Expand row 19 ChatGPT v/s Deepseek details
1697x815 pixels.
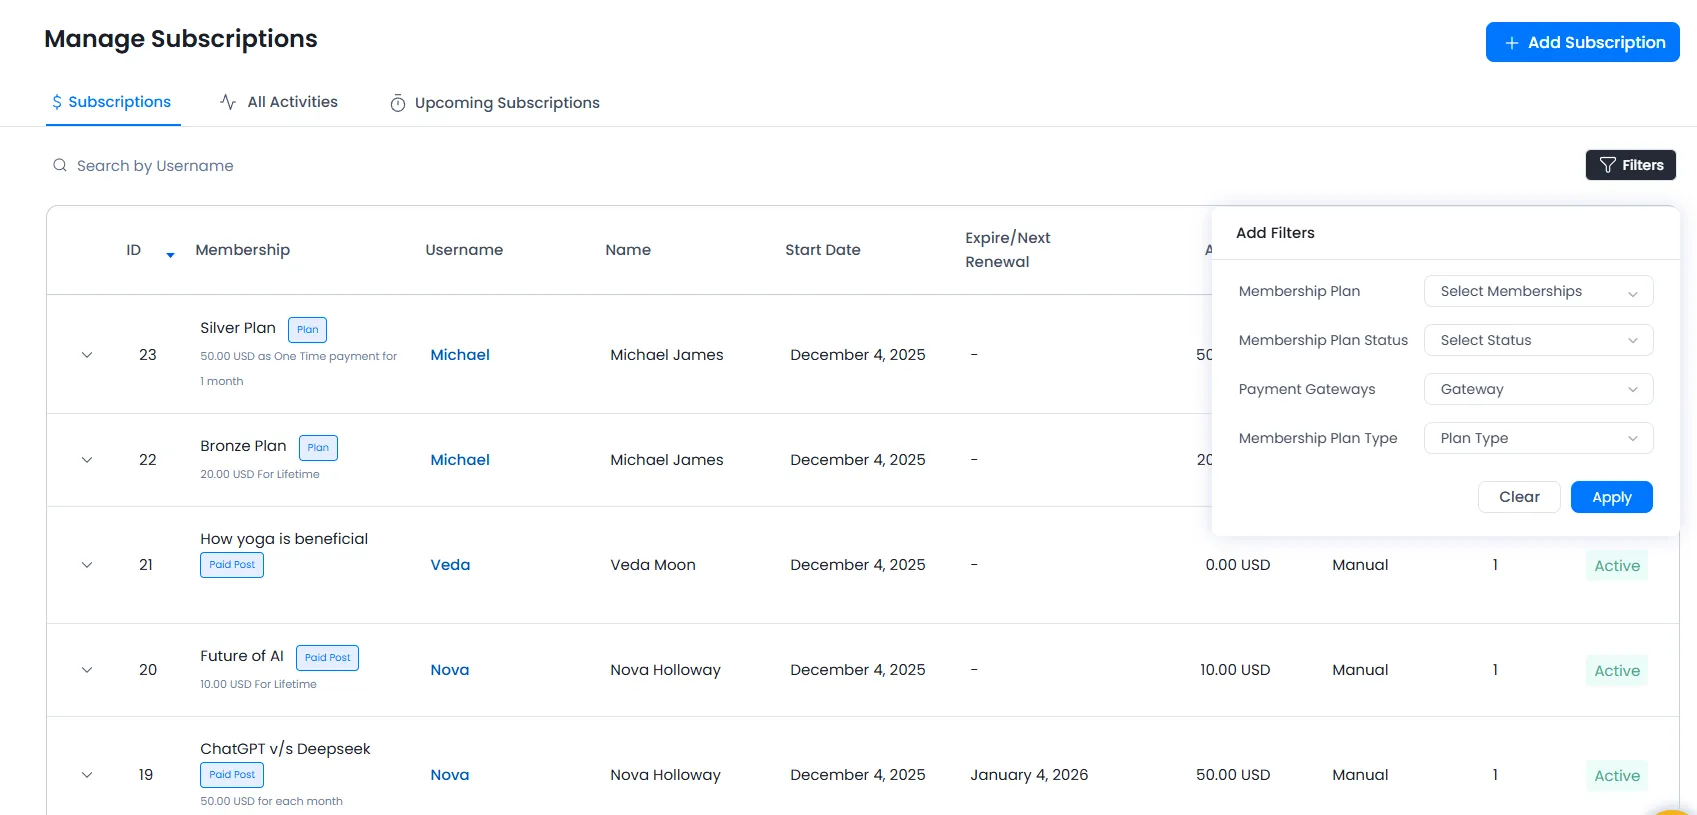87,775
